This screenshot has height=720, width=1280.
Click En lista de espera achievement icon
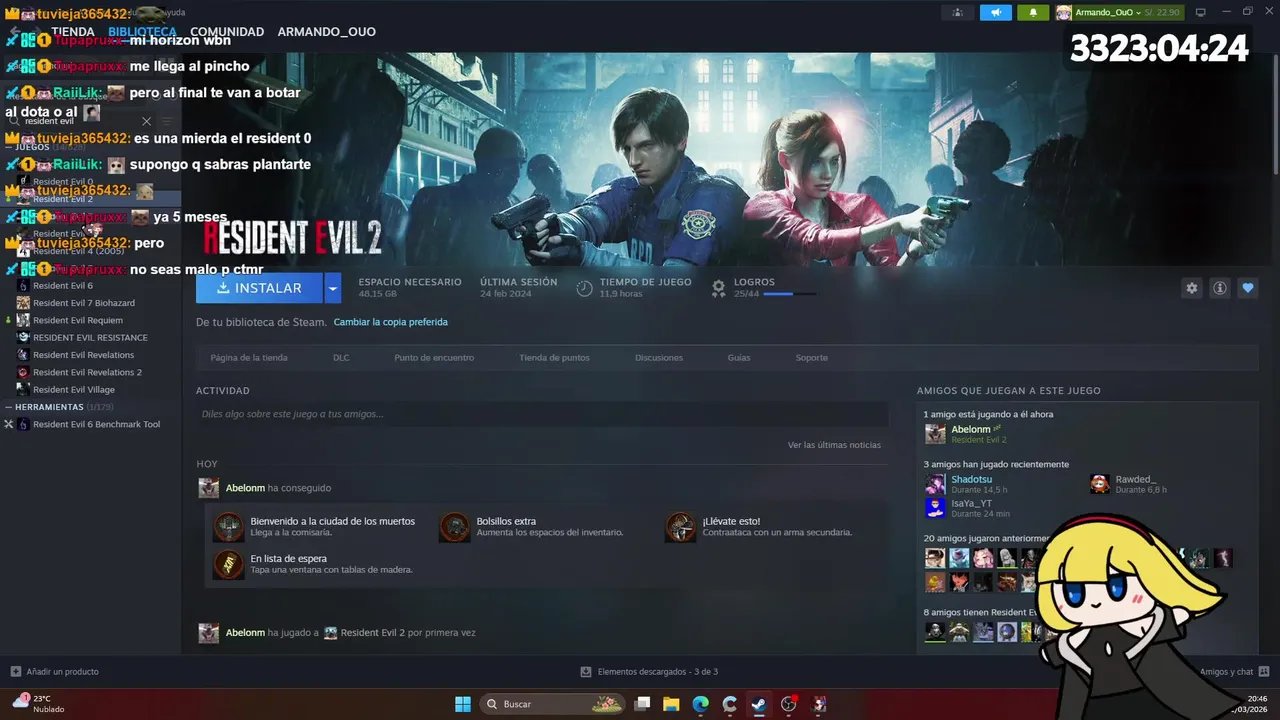pyautogui.click(x=228, y=564)
